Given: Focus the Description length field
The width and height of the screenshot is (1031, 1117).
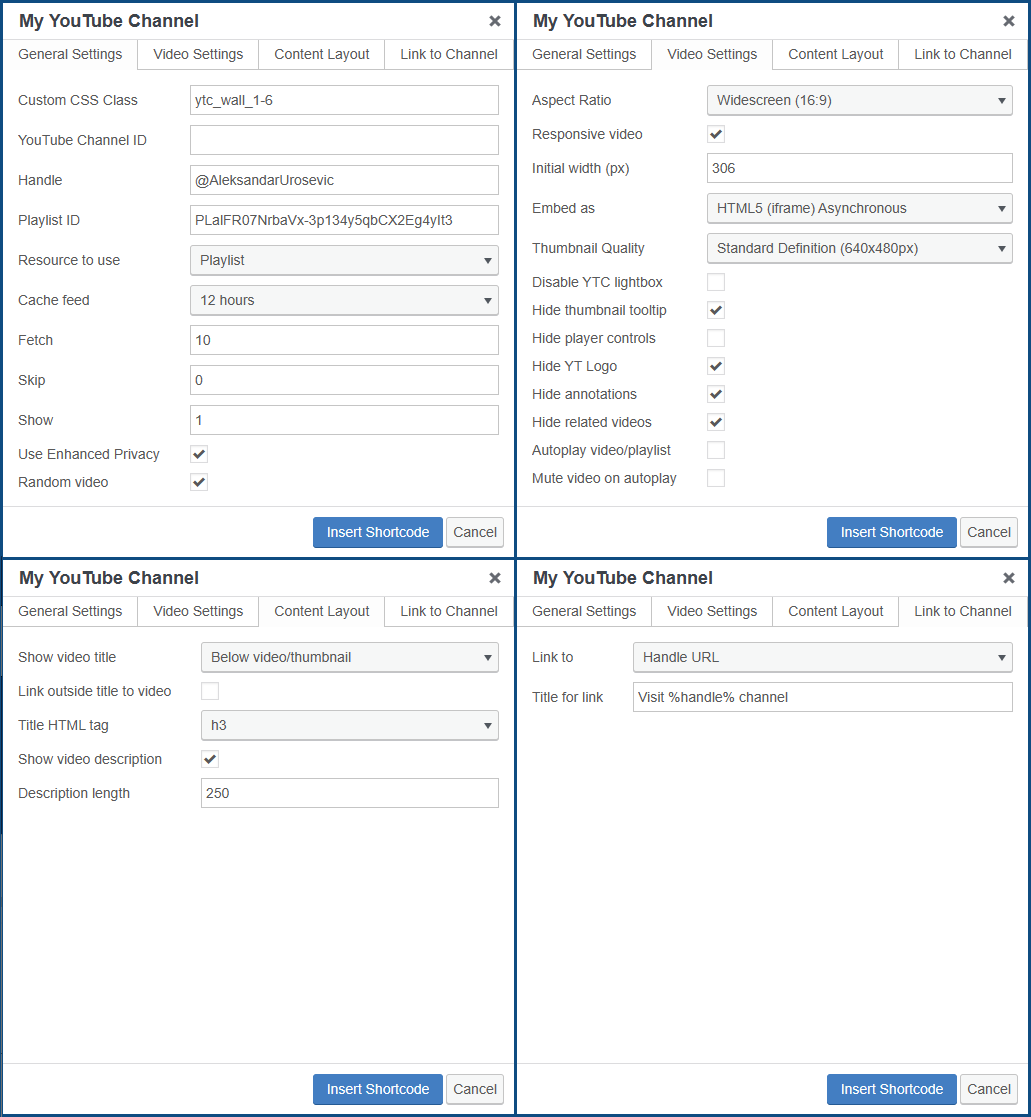Looking at the screenshot, I should tap(350, 793).
